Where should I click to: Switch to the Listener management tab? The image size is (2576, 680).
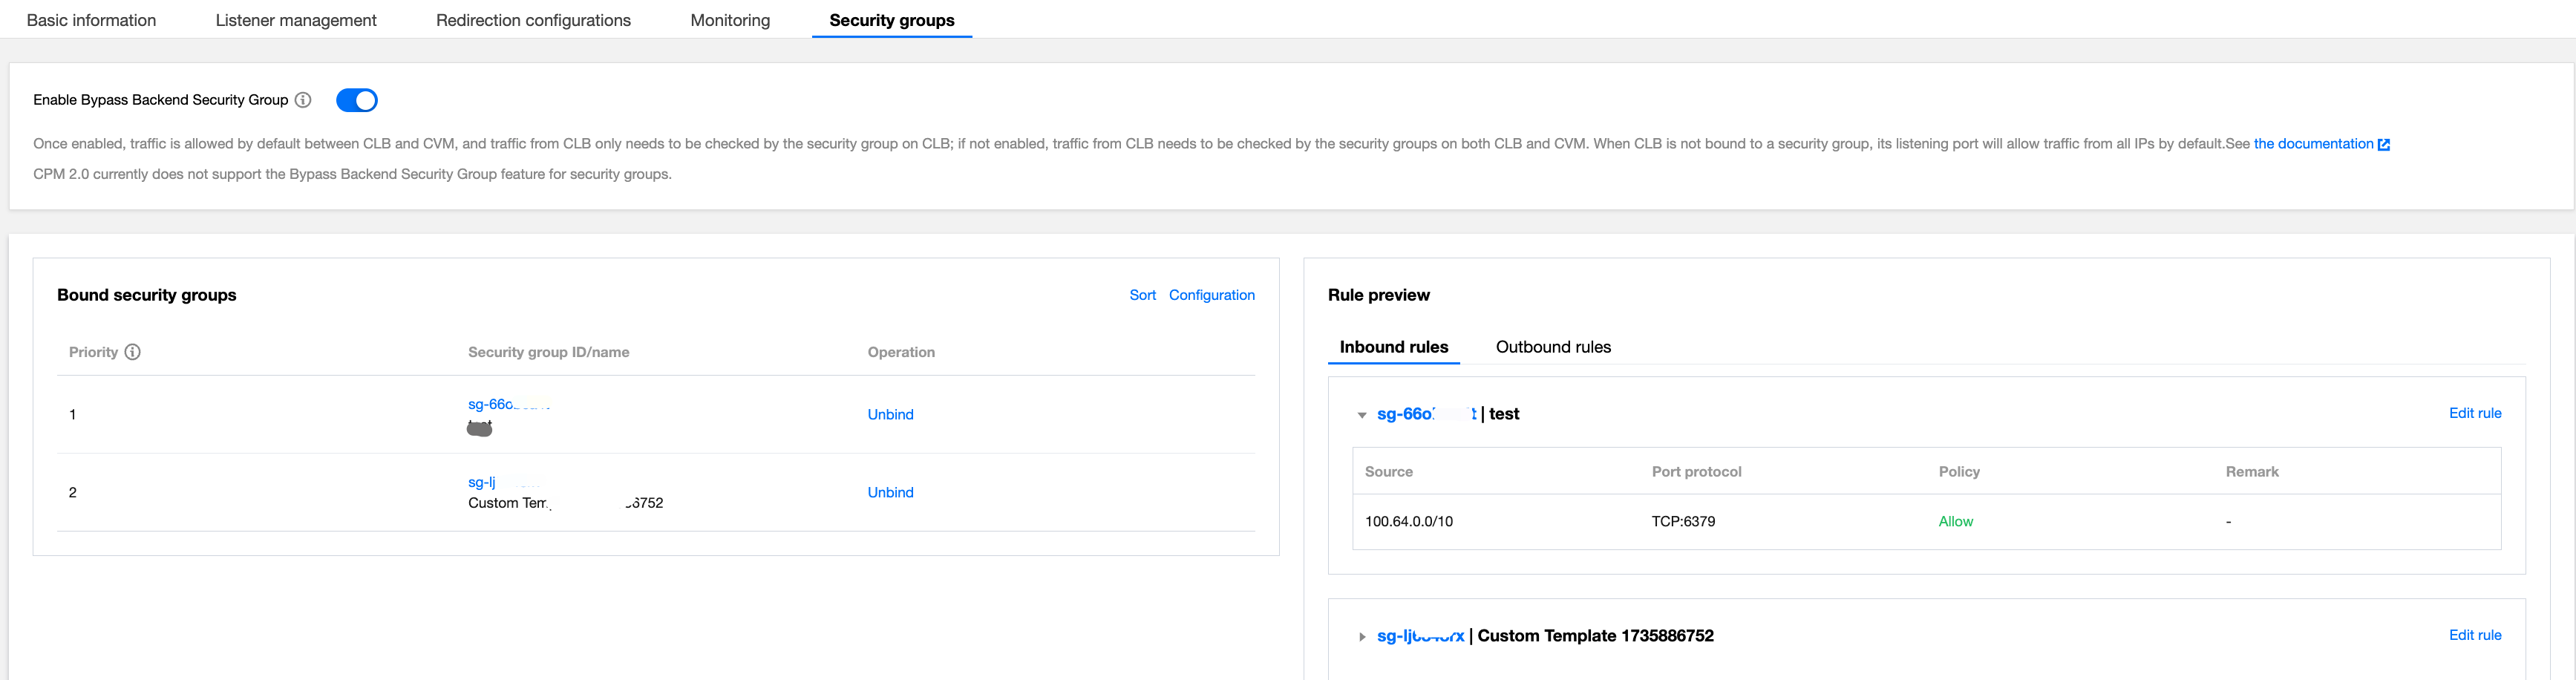[296, 20]
